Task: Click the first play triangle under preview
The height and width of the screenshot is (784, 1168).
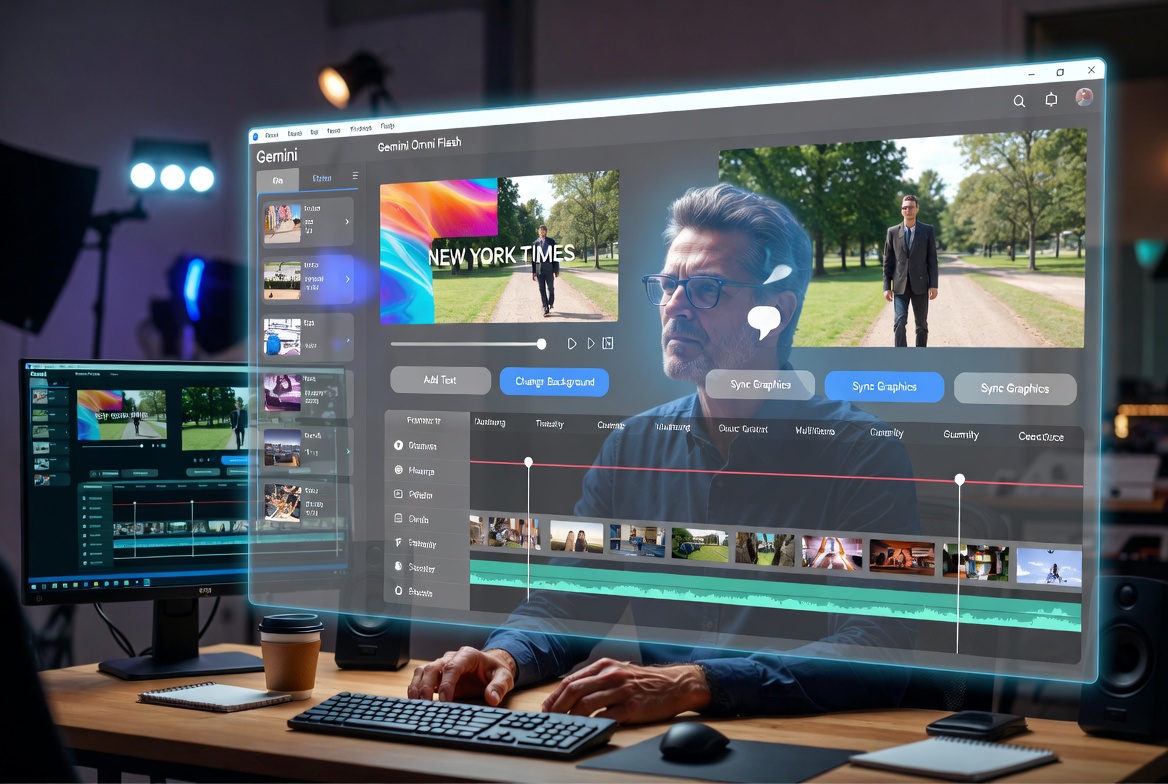Action: click(x=571, y=344)
